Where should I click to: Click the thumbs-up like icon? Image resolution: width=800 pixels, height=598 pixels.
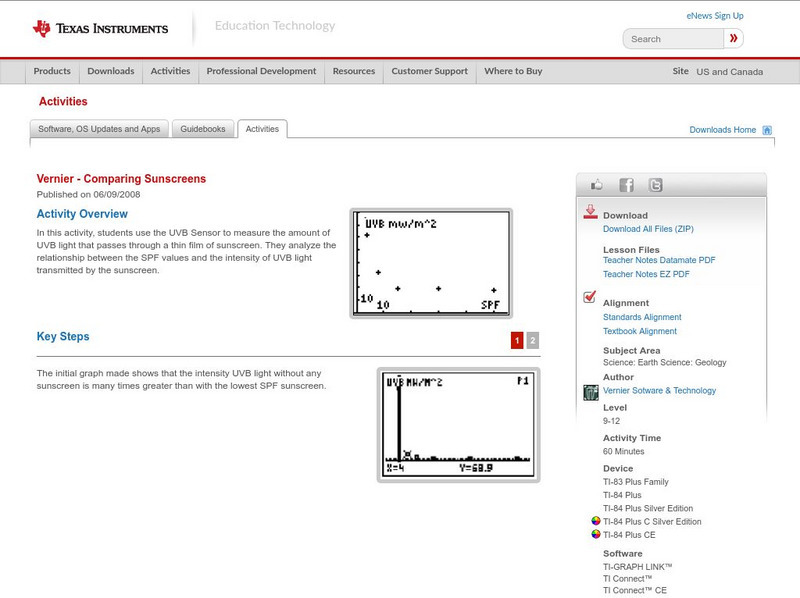coord(596,185)
